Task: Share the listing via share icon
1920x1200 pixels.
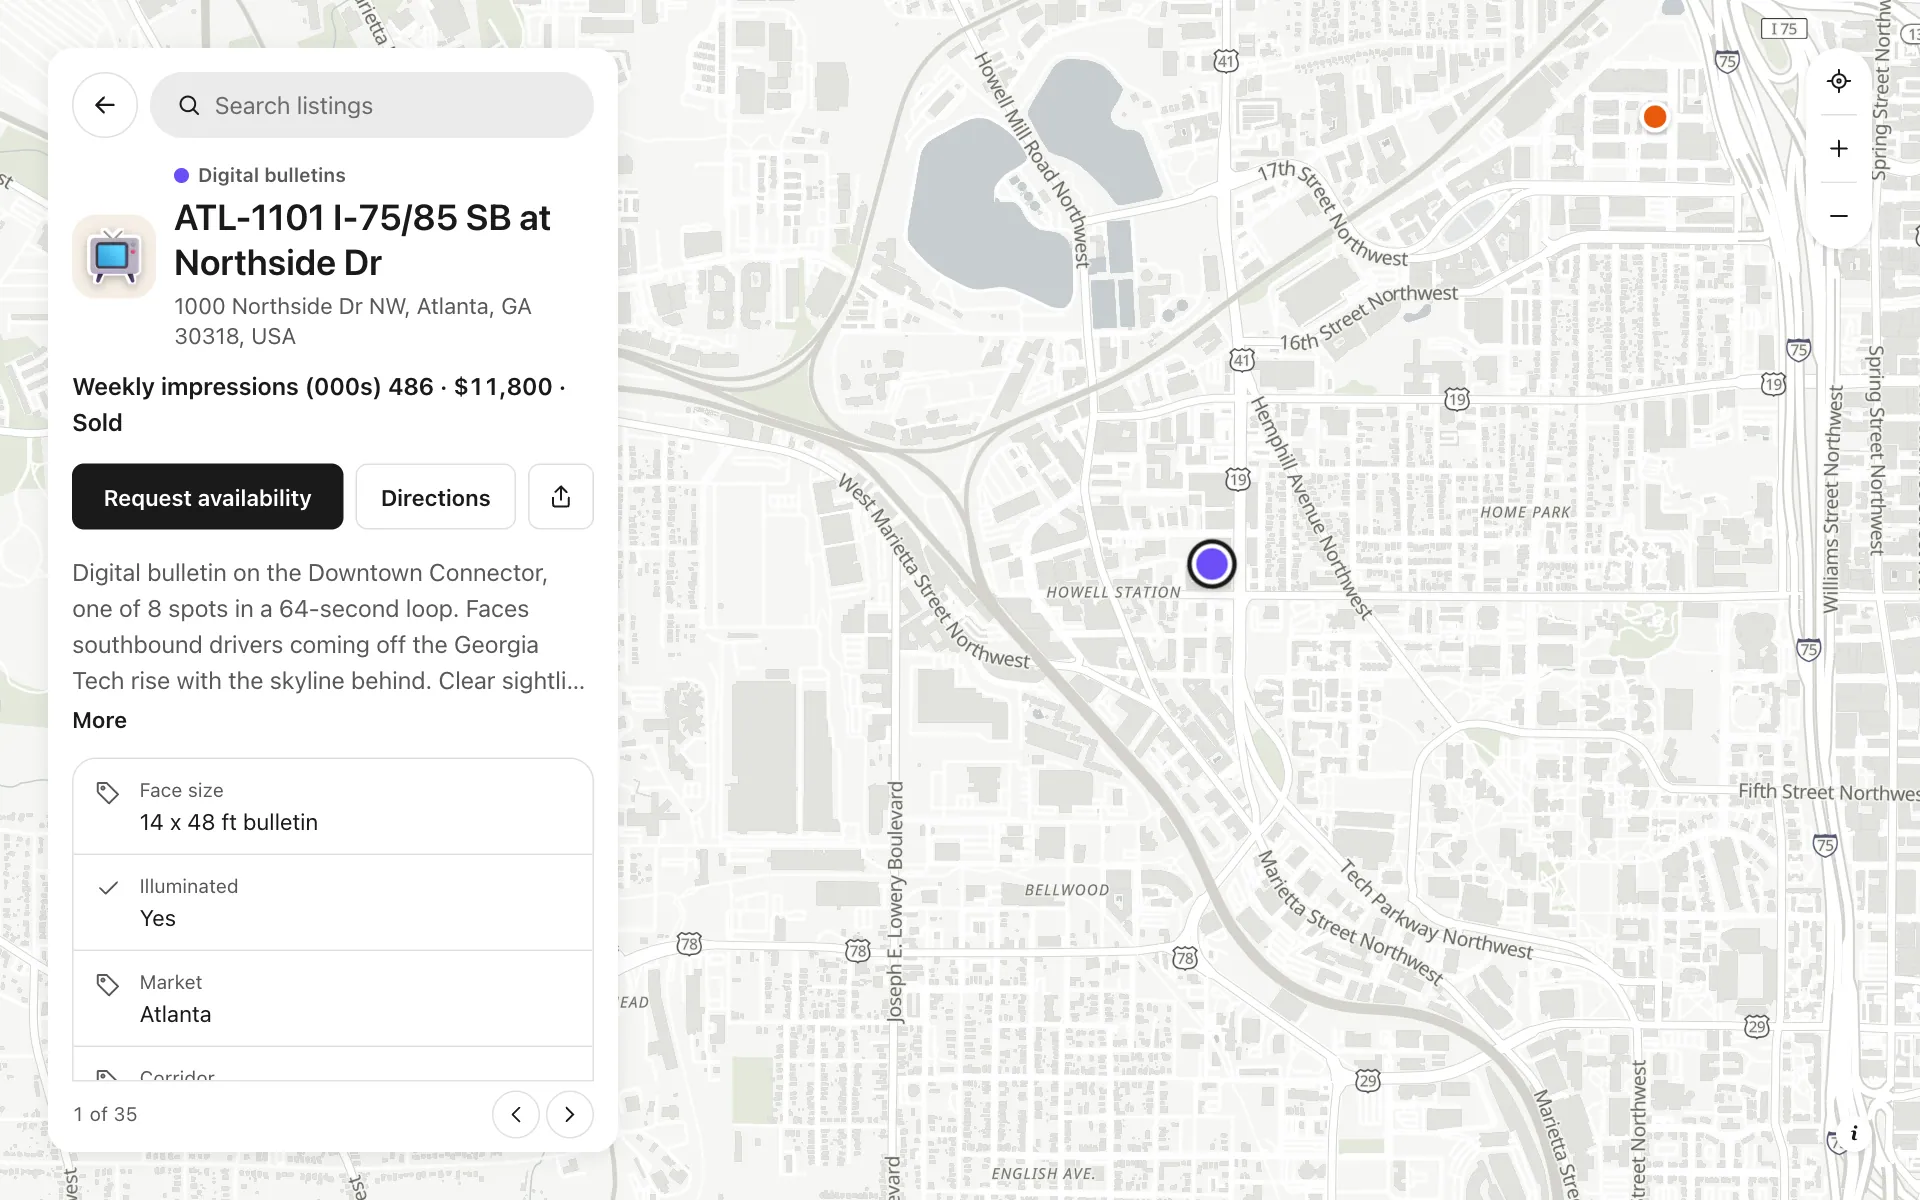Action: click(x=561, y=497)
